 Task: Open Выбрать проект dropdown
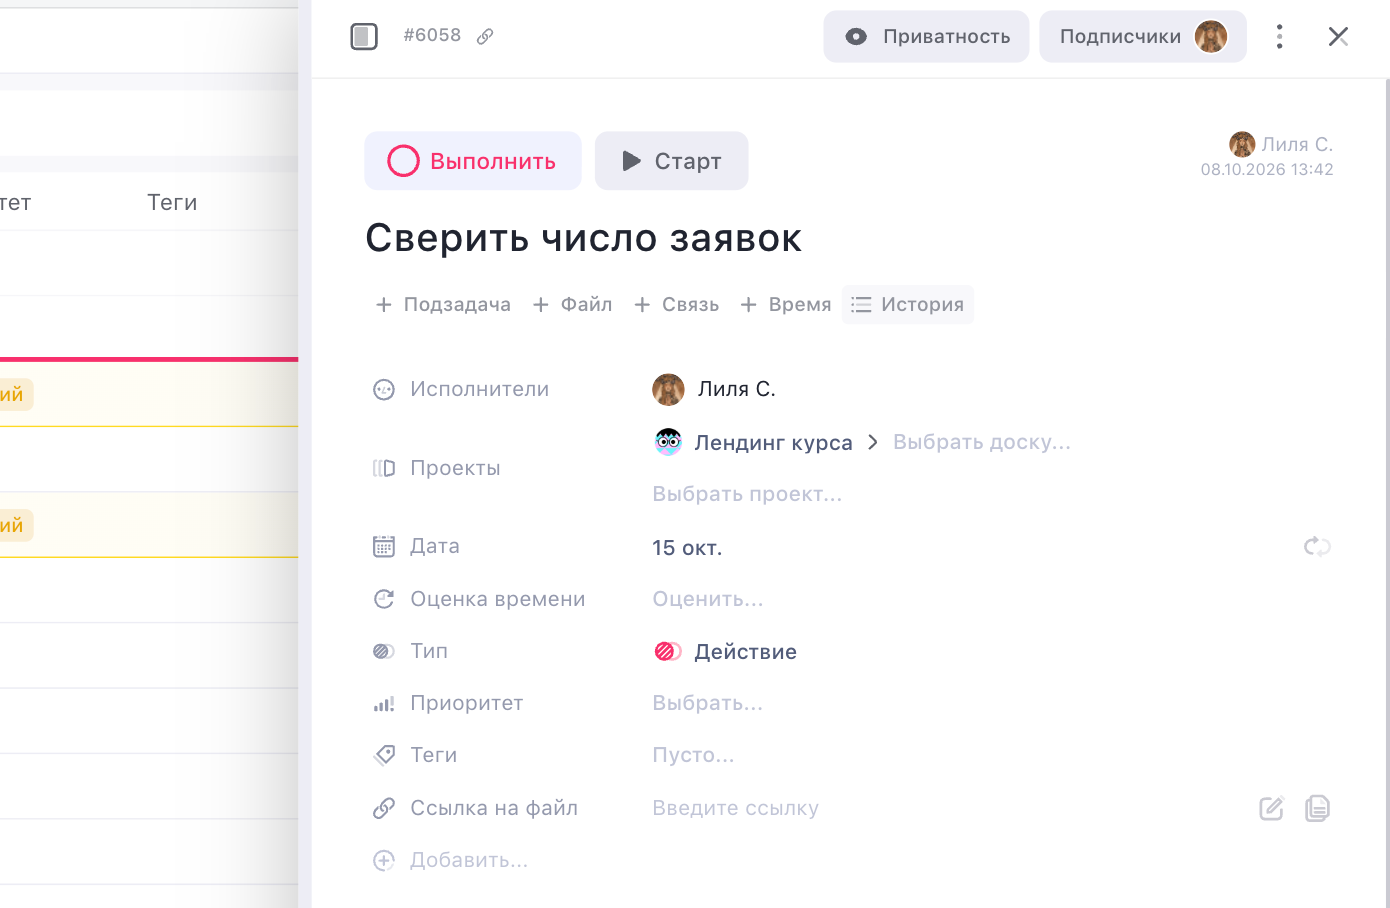coord(747,494)
